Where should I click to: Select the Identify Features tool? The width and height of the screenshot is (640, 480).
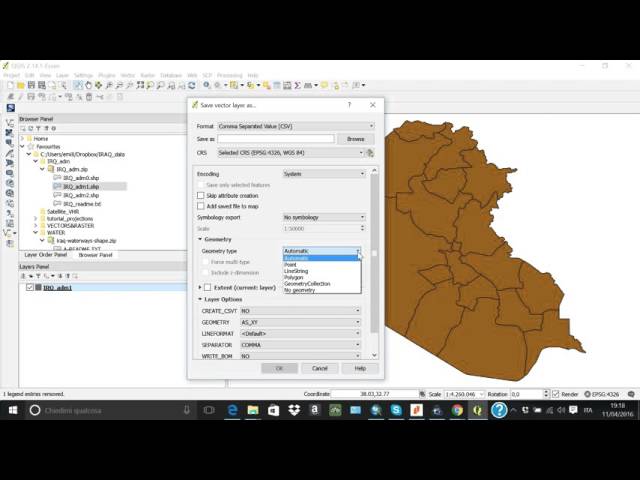click(207, 85)
